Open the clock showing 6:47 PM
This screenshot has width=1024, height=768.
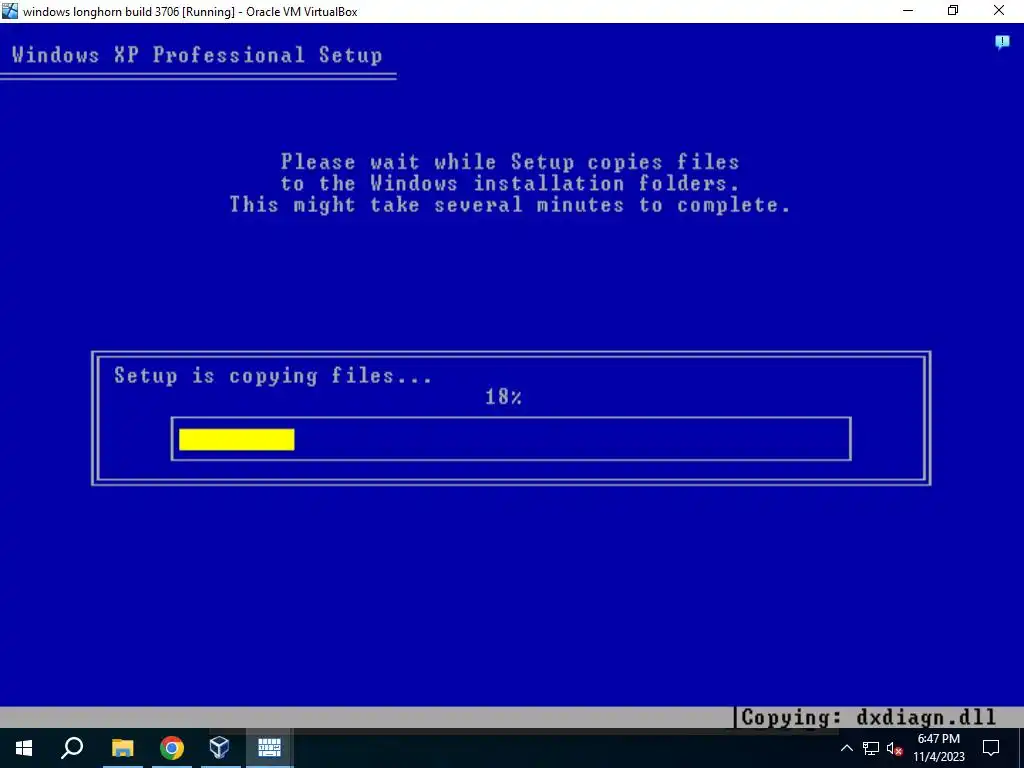938,739
